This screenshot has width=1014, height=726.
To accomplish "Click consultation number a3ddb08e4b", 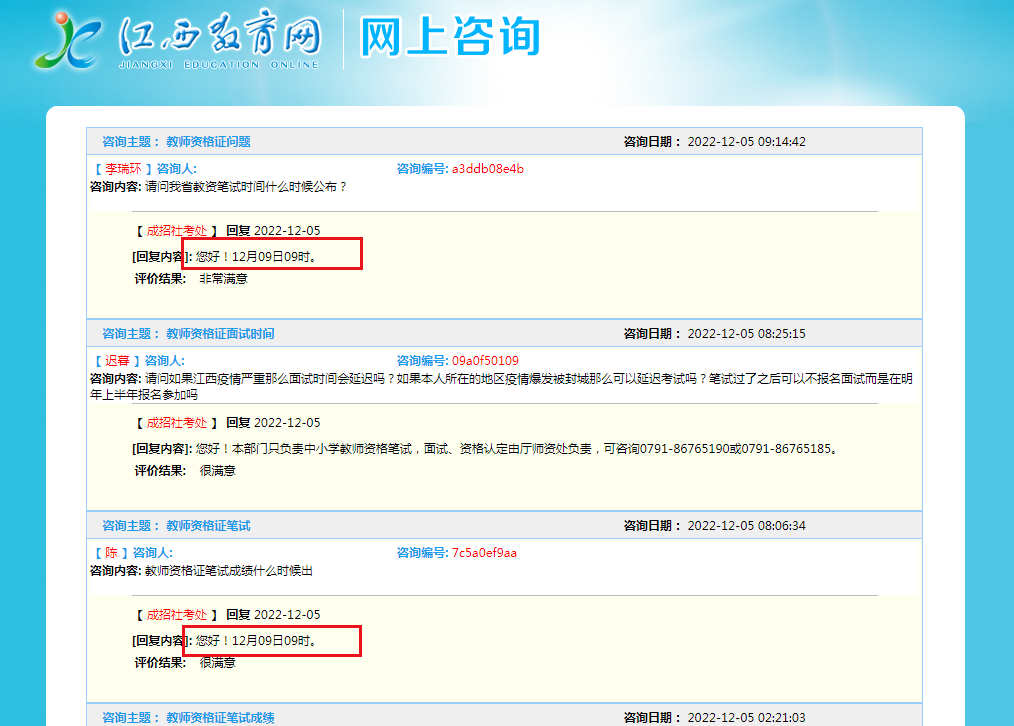I will click(487, 169).
